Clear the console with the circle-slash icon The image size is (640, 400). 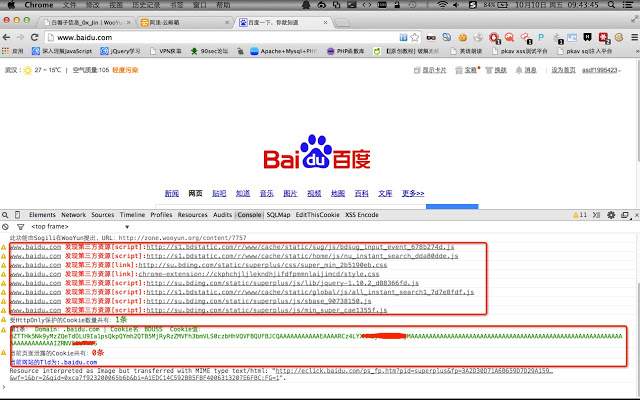click(5, 227)
